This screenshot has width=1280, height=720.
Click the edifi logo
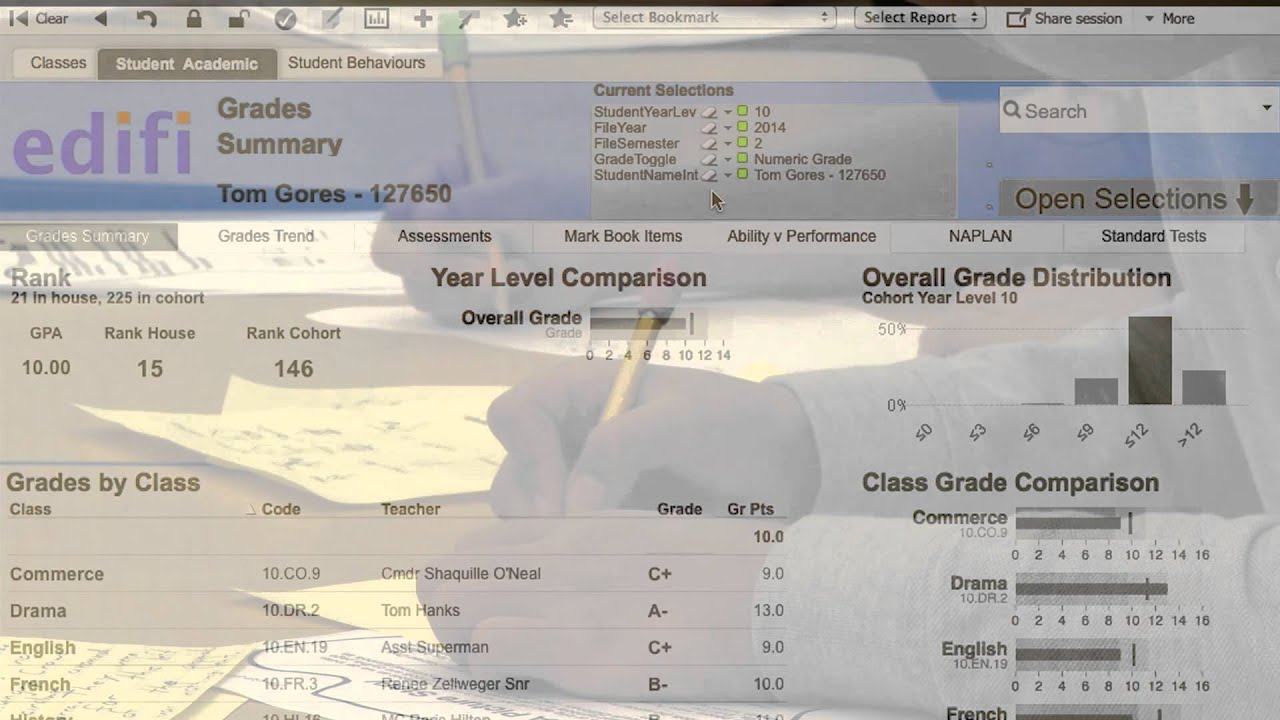point(102,143)
